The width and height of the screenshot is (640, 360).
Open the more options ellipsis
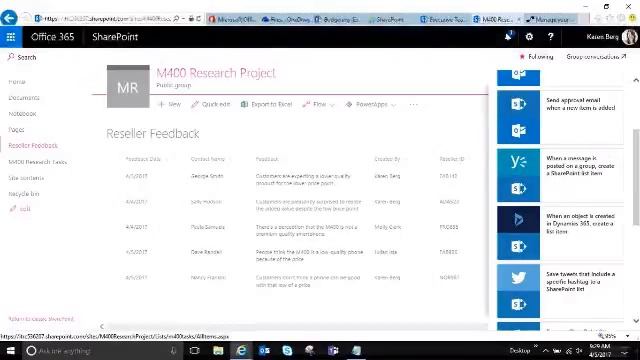(413, 104)
